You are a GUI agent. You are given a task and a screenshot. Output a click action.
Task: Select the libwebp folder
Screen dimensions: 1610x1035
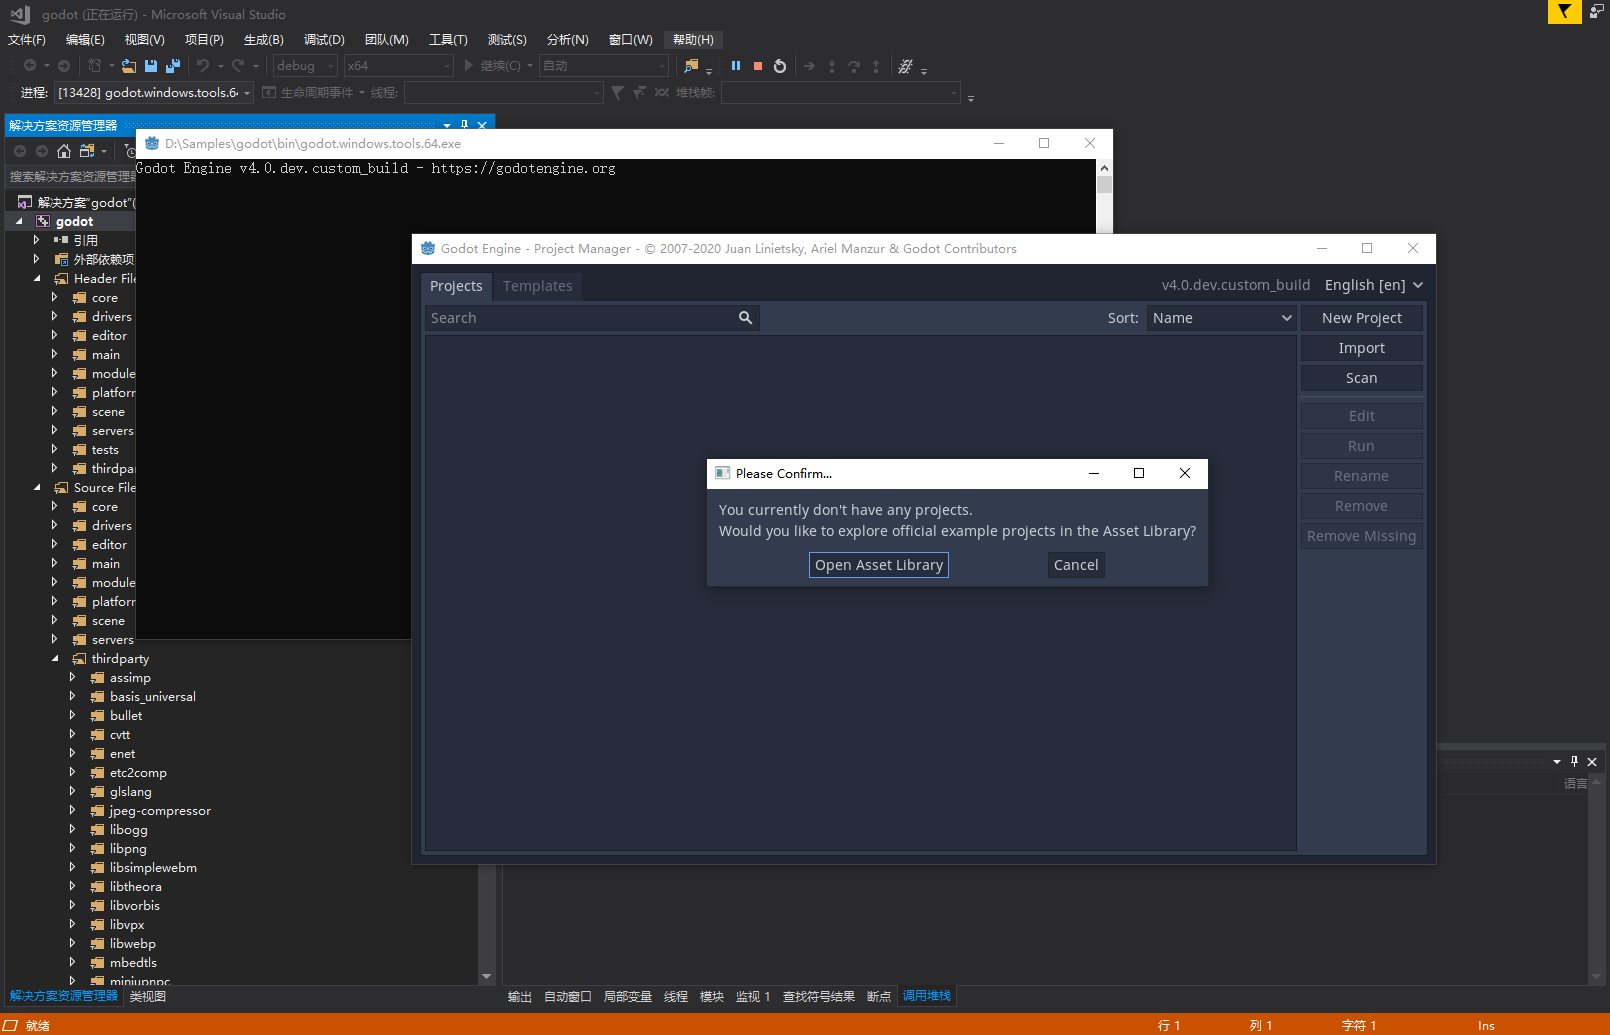[x=132, y=944]
